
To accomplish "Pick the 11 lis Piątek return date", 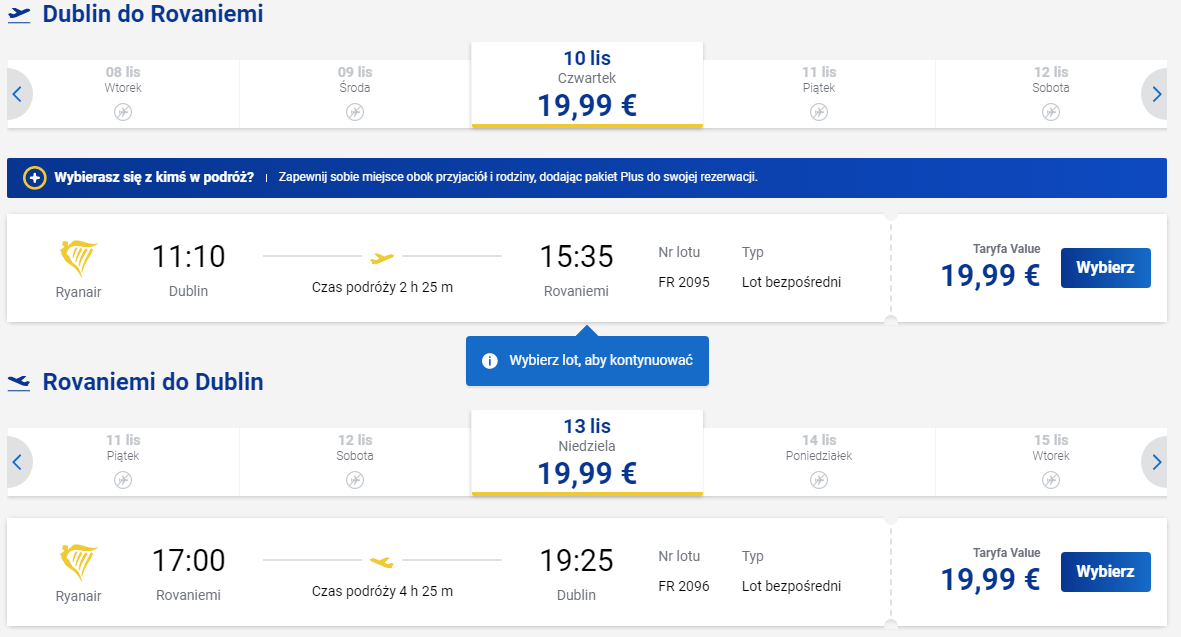I will tap(124, 462).
